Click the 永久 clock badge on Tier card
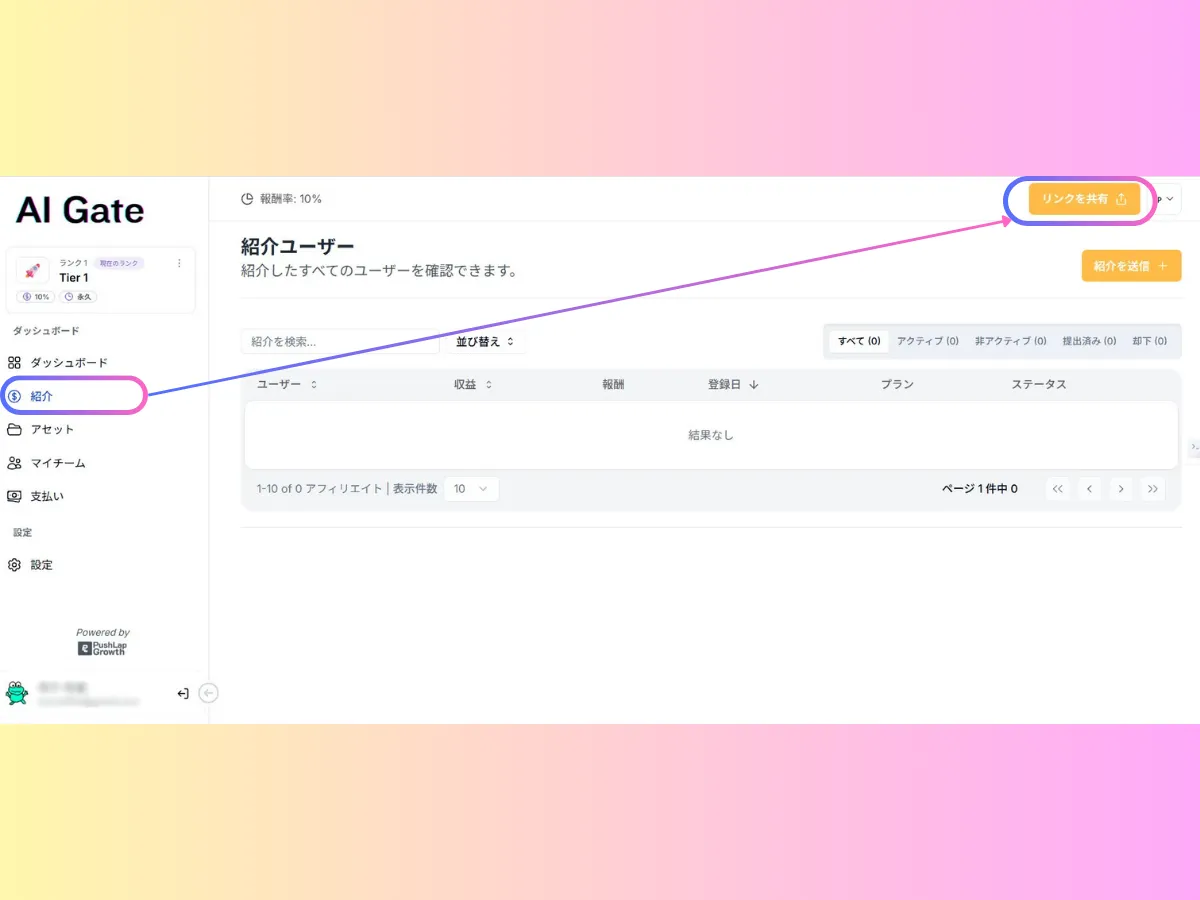This screenshot has width=1200, height=900. [79, 297]
